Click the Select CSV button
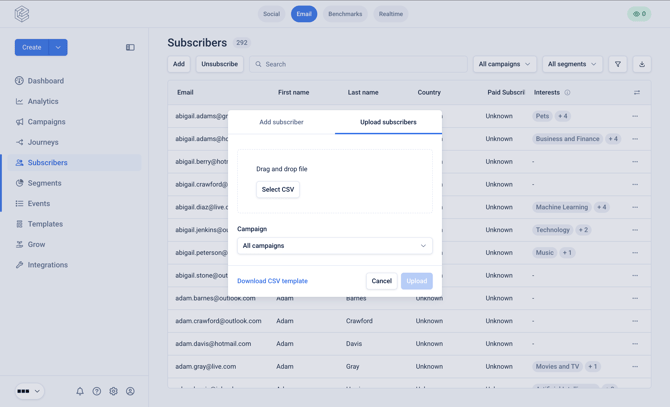The height and width of the screenshot is (407, 670). point(278,190)
